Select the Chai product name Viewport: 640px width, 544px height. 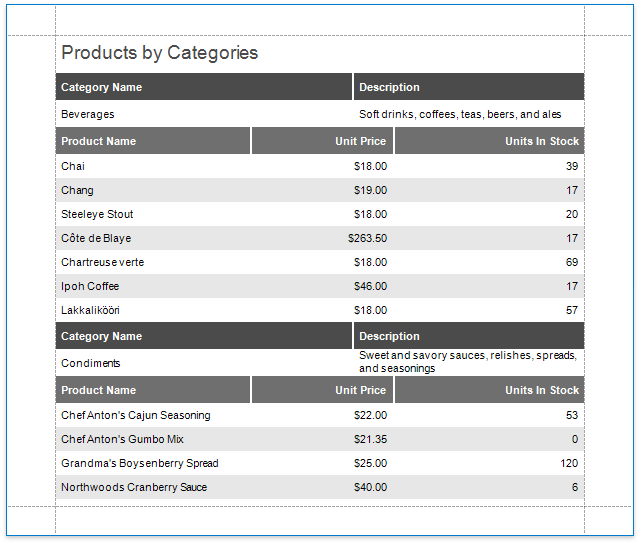[73, 166]
